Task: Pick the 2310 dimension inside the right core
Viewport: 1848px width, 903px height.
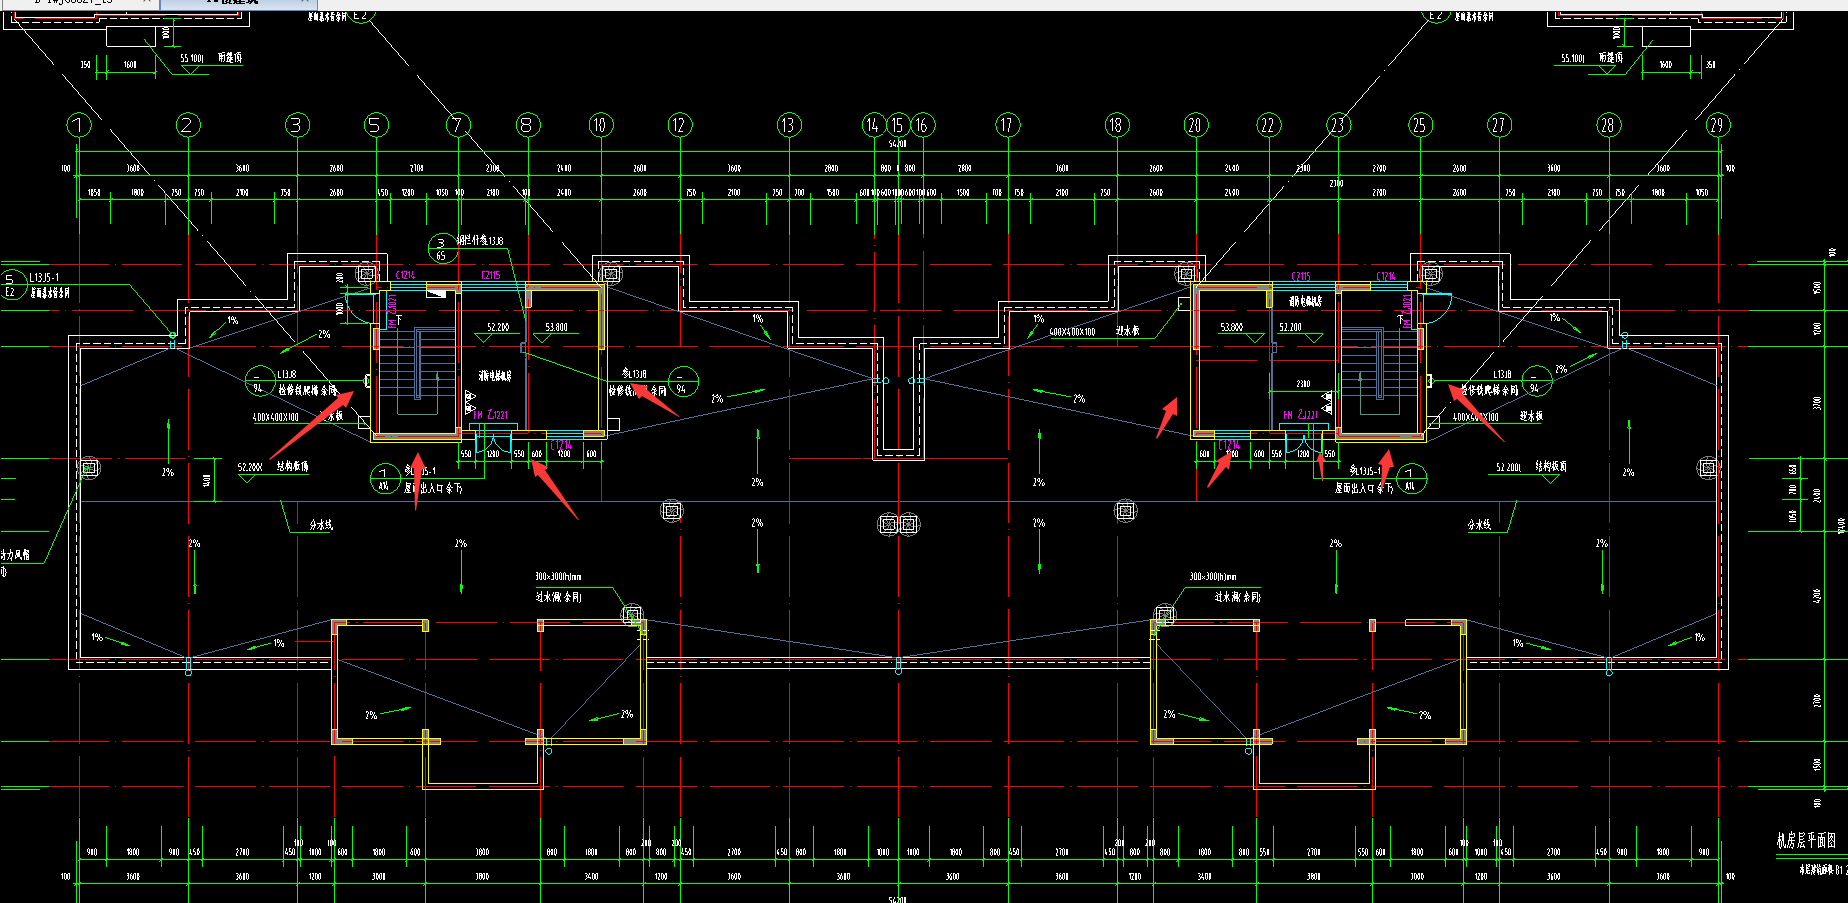Action: tap(1303, 384)
